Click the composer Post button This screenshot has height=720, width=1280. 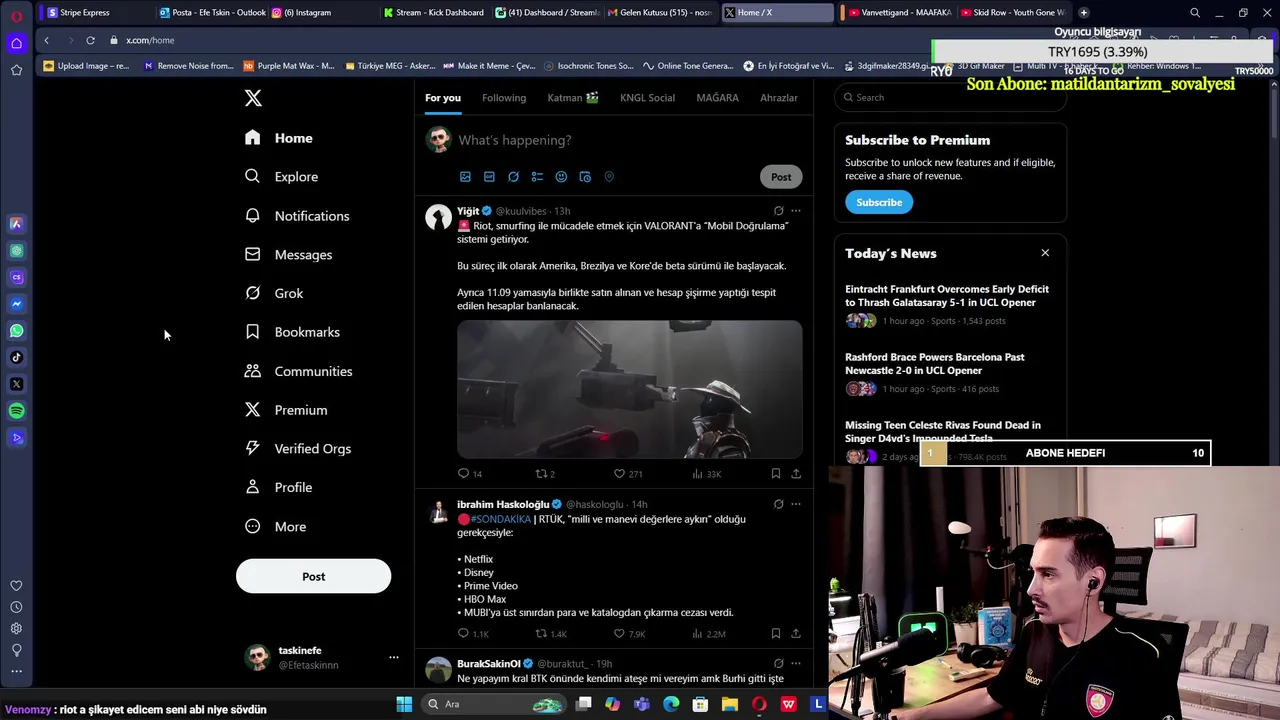pyautogui.click(x=781, y=177)
